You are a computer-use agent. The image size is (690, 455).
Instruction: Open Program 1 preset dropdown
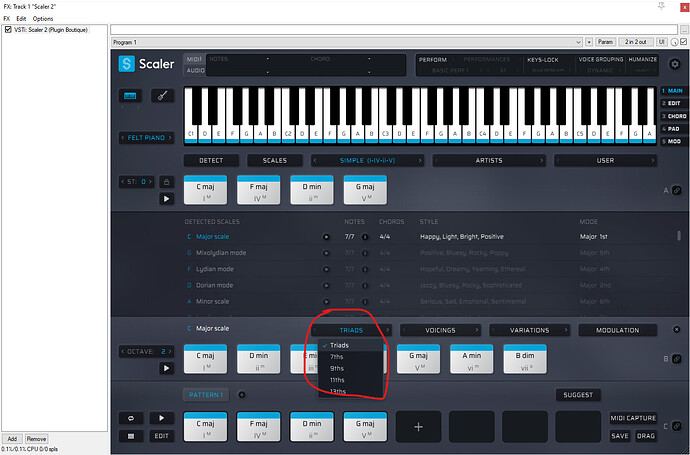click(346, 42)
